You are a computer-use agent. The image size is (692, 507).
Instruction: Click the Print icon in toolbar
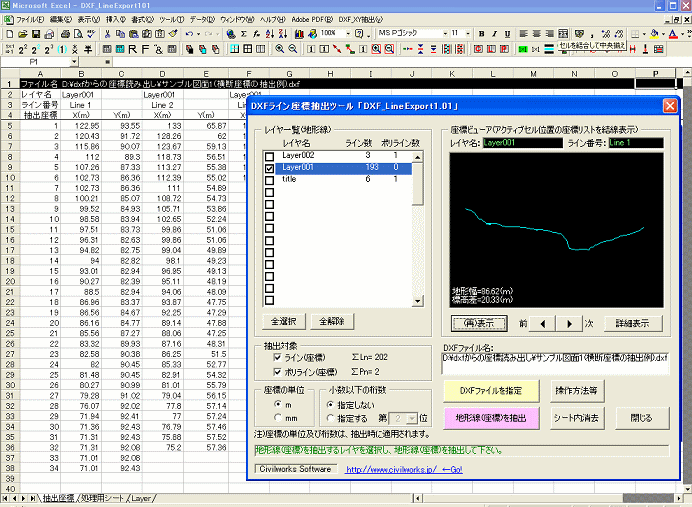point(65,34)
